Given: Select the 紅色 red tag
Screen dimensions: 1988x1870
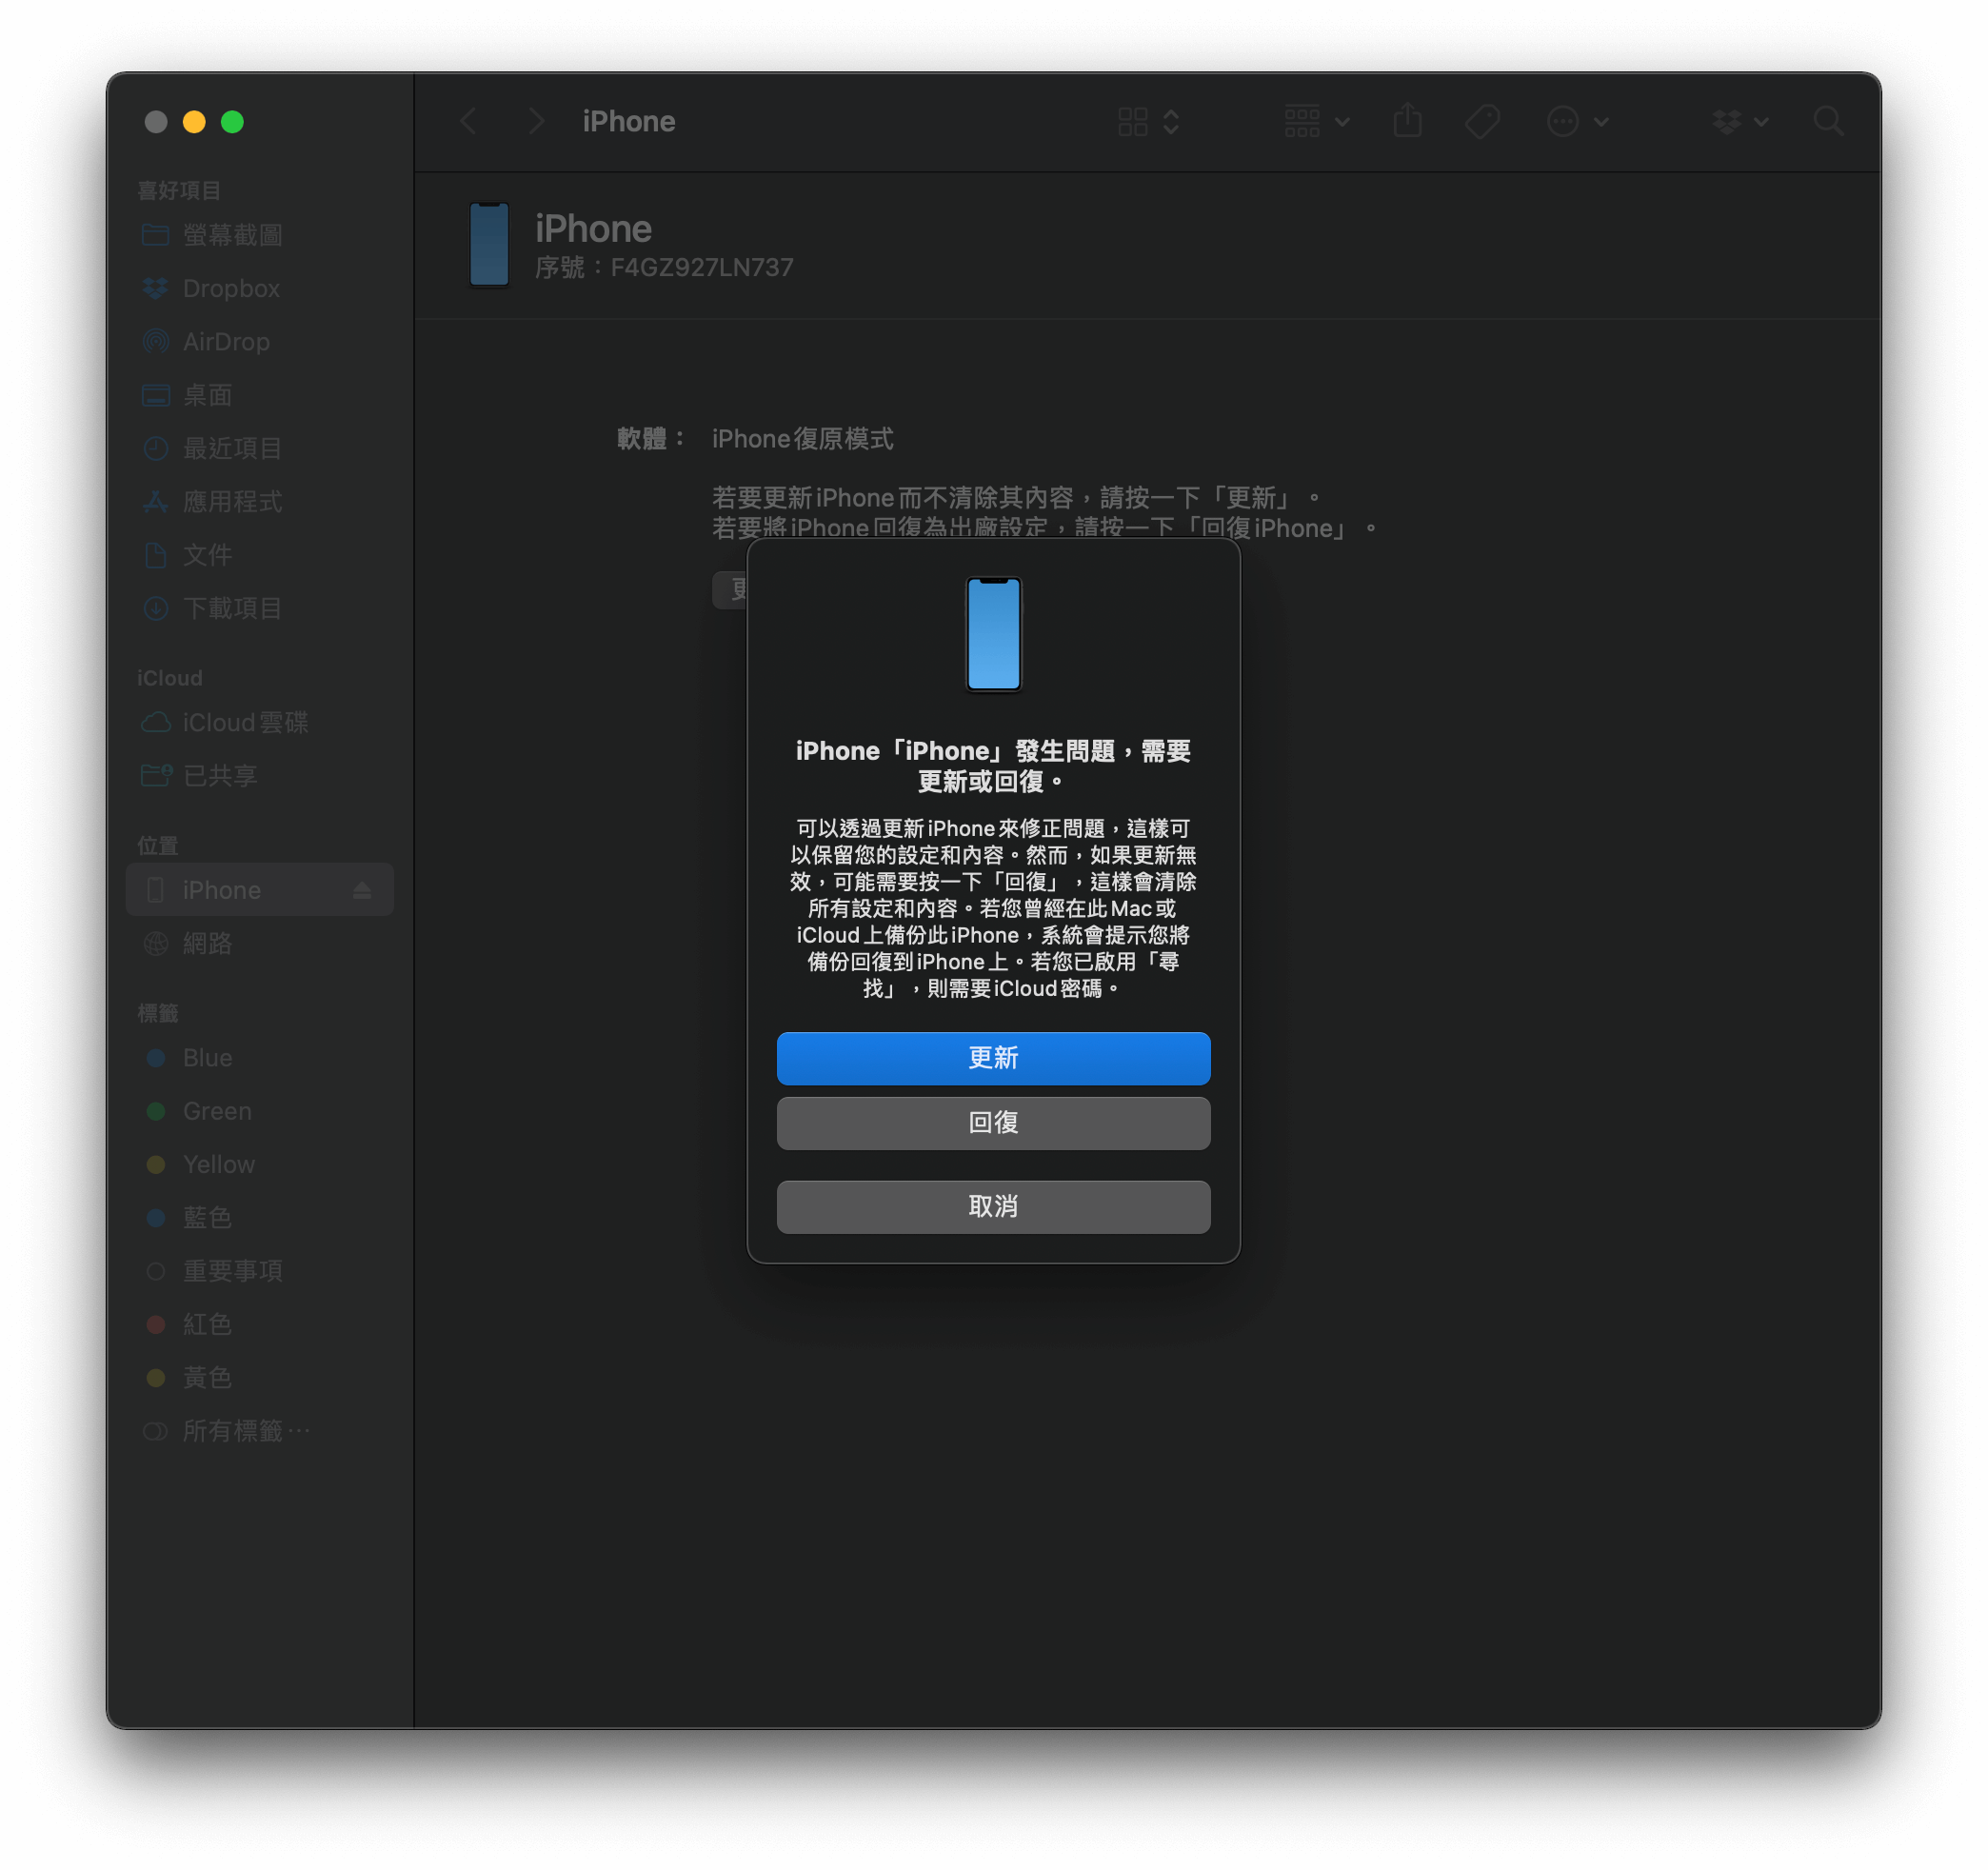Looking at the screenshot, I should pos(207,1324).
